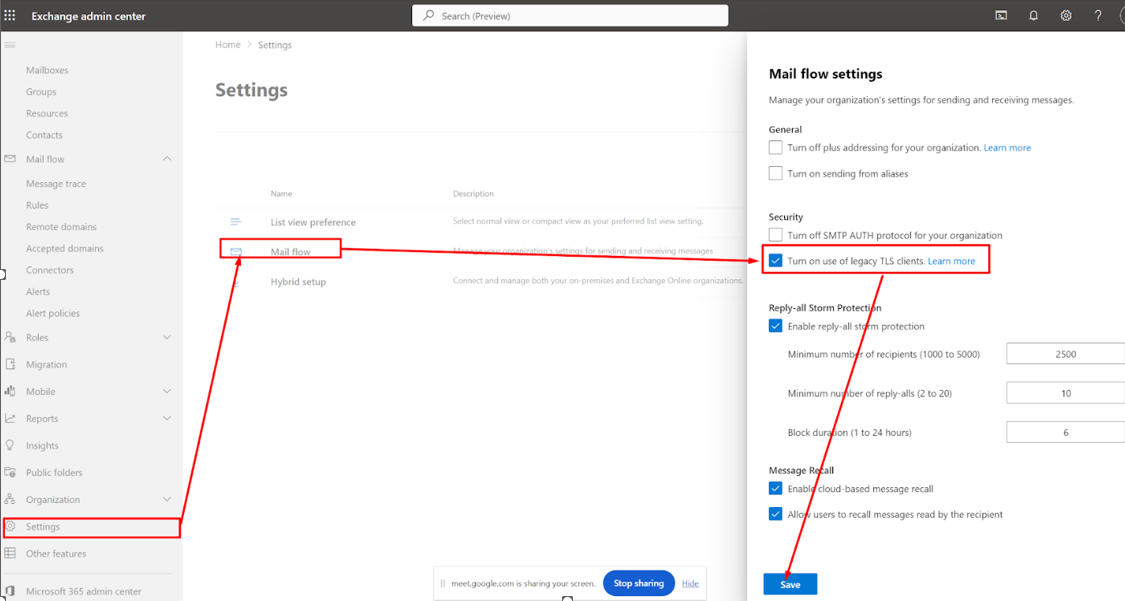Click the Description column header
This screenshot has width=1125, height=601.
(473, 194)
